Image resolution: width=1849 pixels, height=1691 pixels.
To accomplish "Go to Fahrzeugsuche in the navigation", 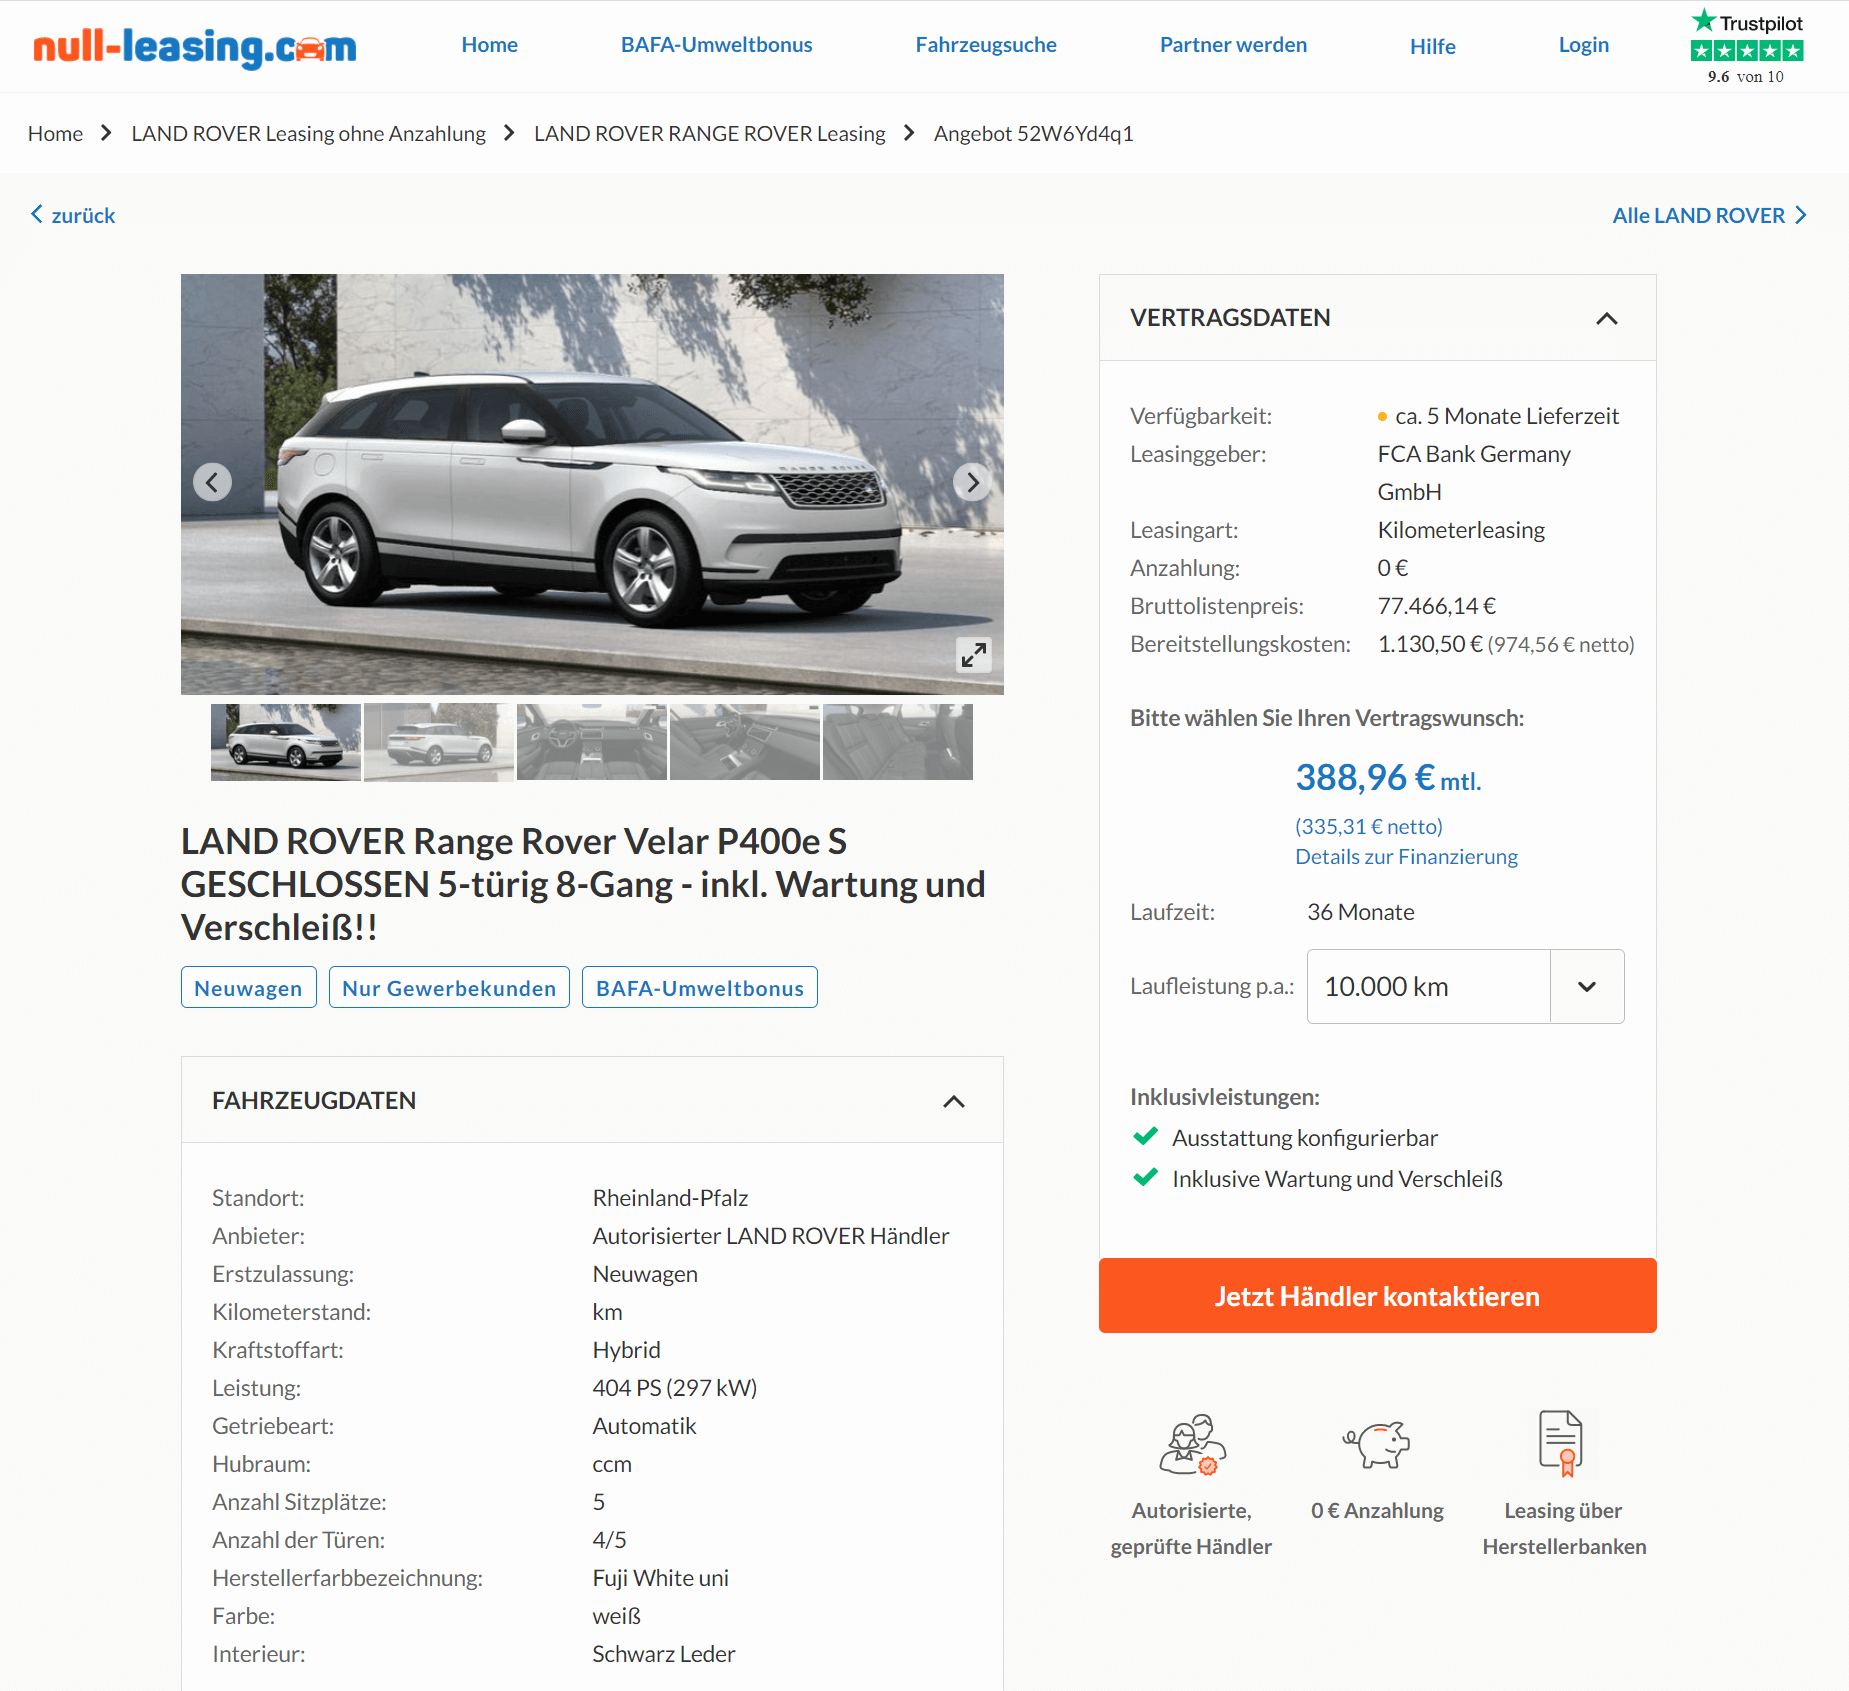I will coord(986,45).
